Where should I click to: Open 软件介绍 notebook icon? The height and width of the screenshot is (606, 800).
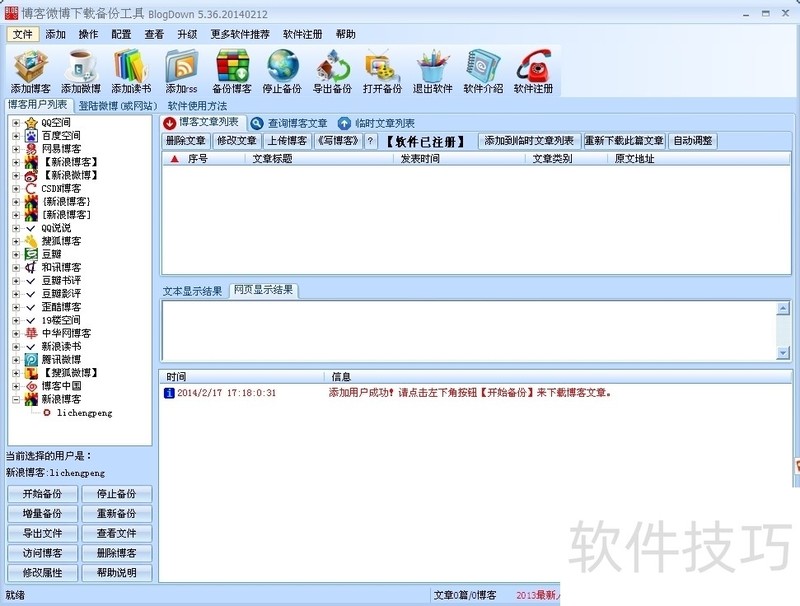(x=483, y=66)
